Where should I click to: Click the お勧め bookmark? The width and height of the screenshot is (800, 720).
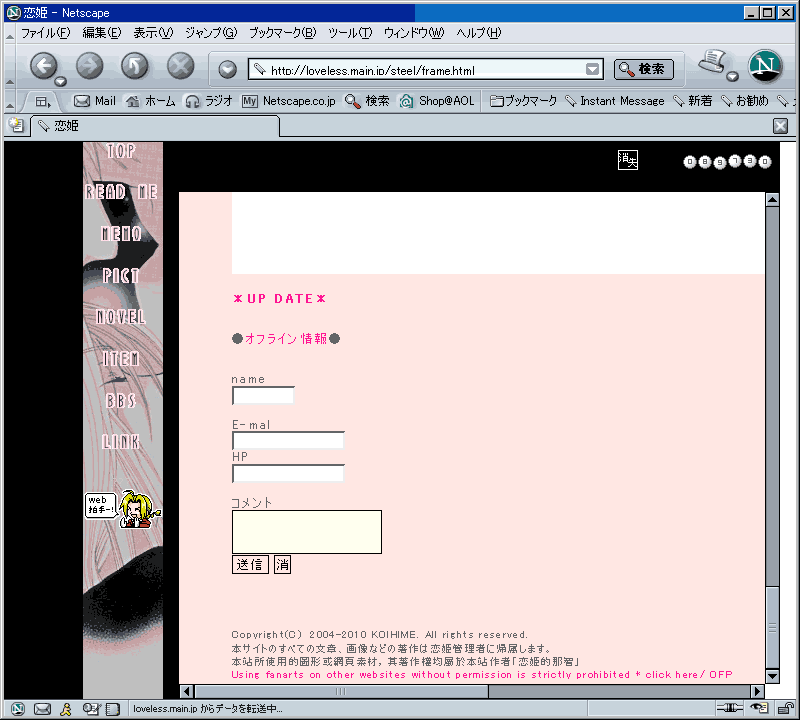click(745, 101)
